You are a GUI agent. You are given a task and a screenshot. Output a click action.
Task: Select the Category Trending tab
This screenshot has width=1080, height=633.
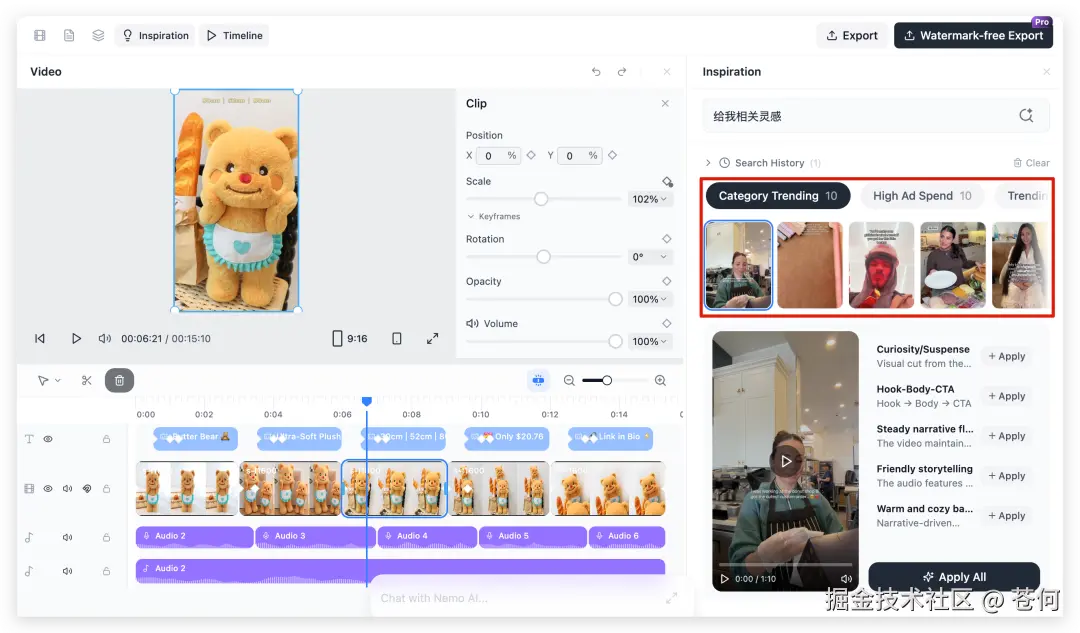pyautogui.click(x=778, y=196)
